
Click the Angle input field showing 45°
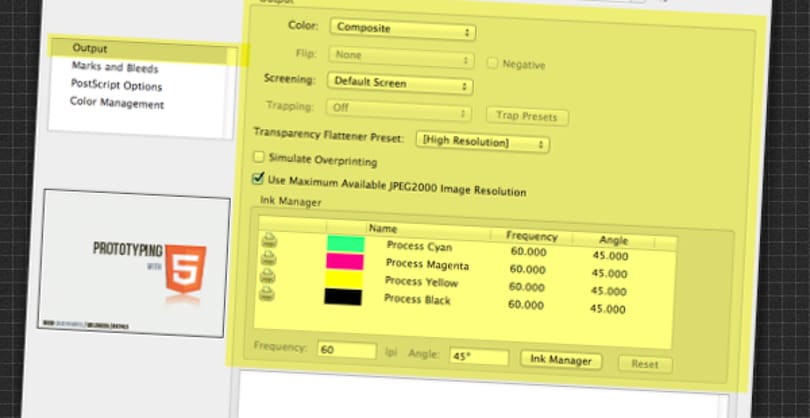pos(479,357)
